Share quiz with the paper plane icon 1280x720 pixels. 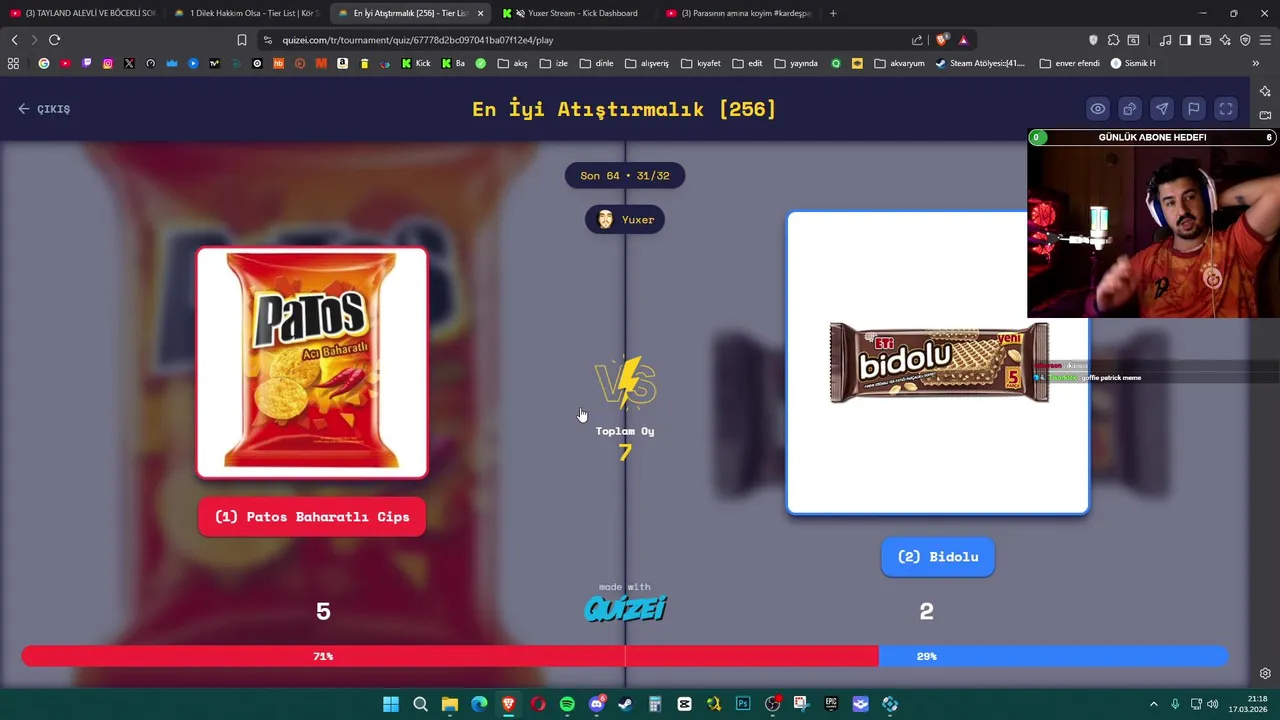tap(1162, 109)
